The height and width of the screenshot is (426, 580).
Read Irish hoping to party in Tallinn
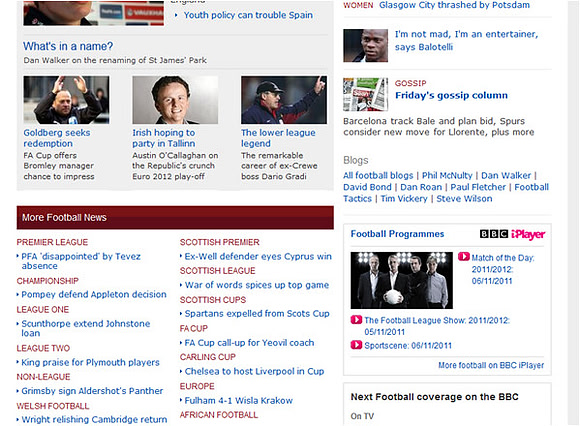(x=164, y=138)
